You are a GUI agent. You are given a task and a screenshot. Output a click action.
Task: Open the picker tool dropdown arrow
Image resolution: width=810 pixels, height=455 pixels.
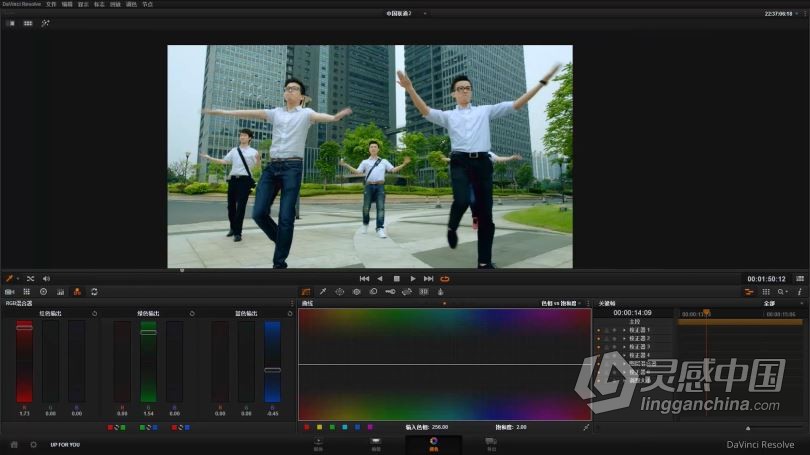[x=18, y=279]
